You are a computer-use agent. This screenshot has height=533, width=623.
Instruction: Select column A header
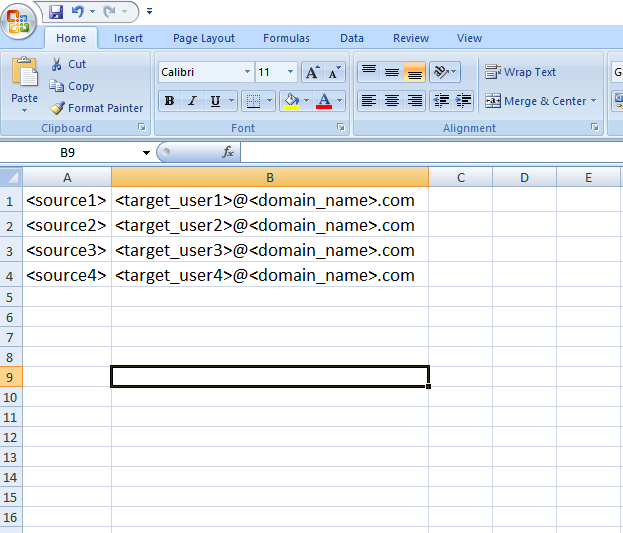pos(67,177)
